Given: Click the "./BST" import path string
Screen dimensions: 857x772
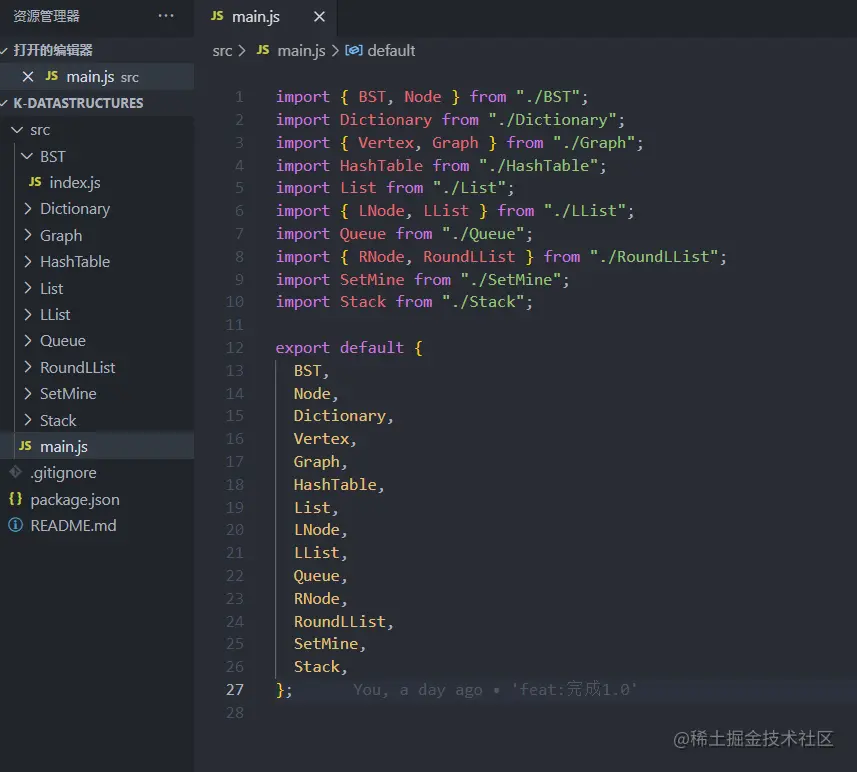Looking at the screenshot, I should point(547,97).
